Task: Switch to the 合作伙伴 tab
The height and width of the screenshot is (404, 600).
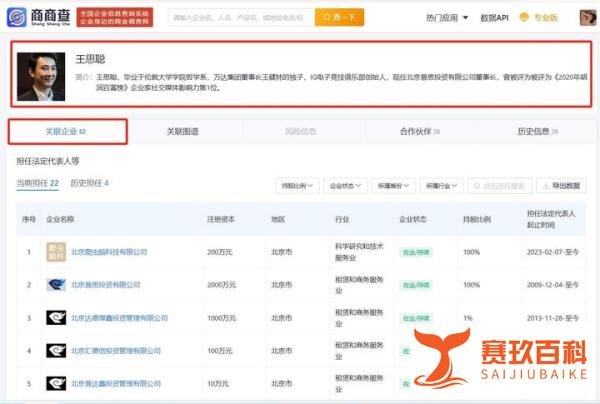Action: (419, 132)
